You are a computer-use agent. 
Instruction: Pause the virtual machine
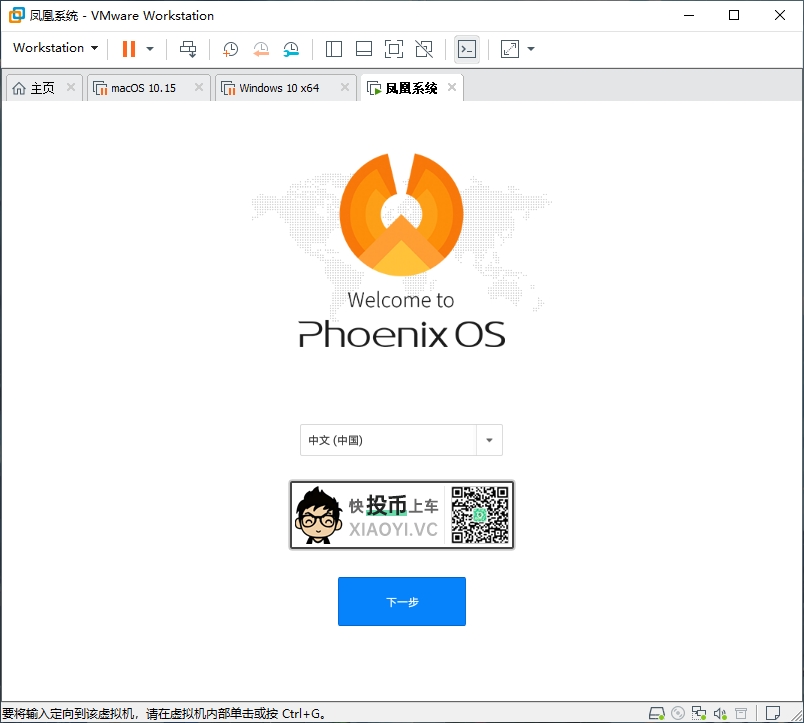tap(129, 49)
